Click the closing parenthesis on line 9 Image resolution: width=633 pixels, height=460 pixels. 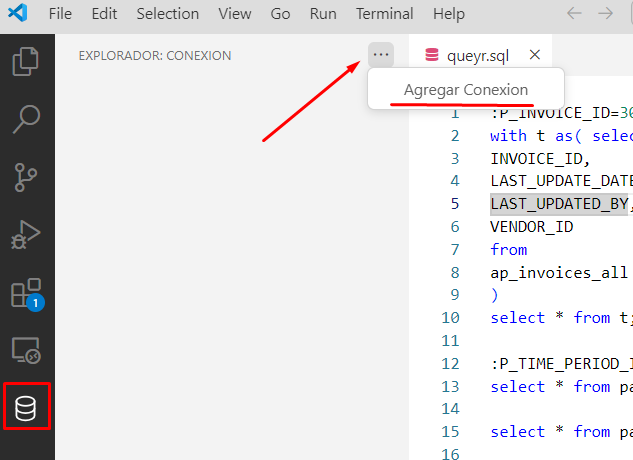pos(495,295)
